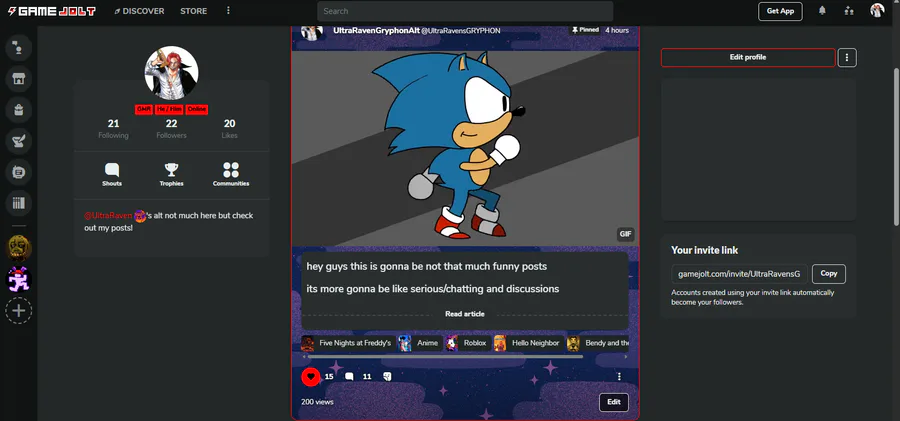Open UltraRavenGryphonAlt post author name

point(376,30)
